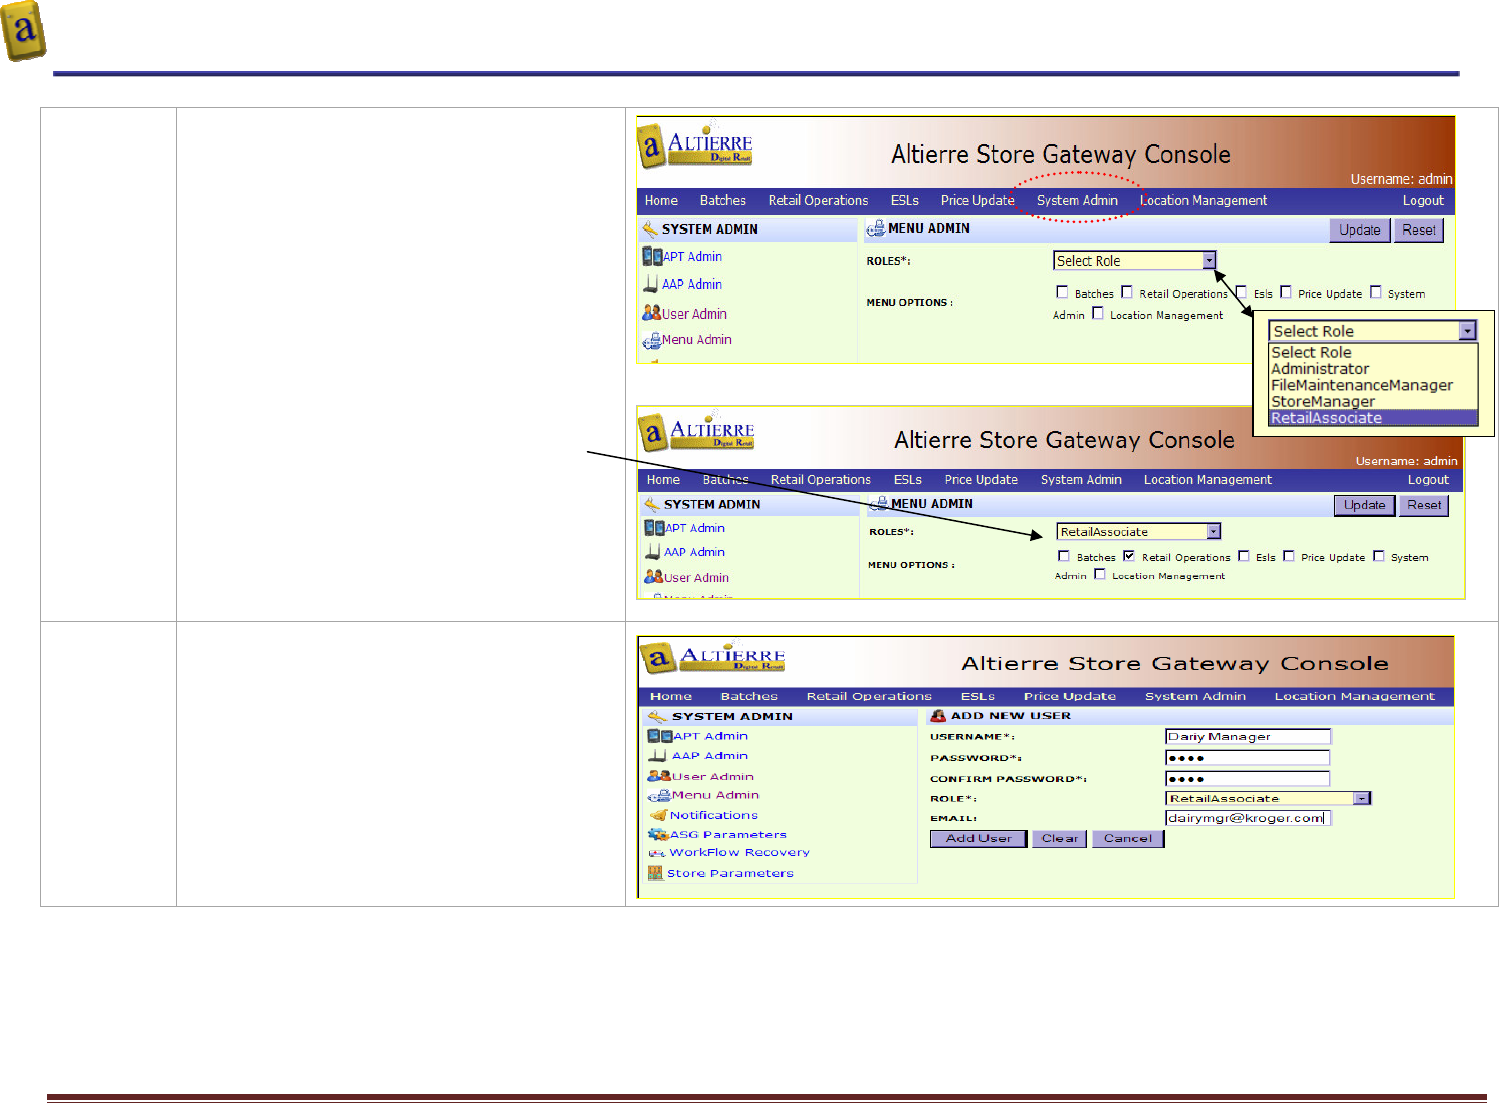Open the ROLE dropdown in the Add New User form
This screenshot has height=1103, width=1499.
pos(1268,798)
